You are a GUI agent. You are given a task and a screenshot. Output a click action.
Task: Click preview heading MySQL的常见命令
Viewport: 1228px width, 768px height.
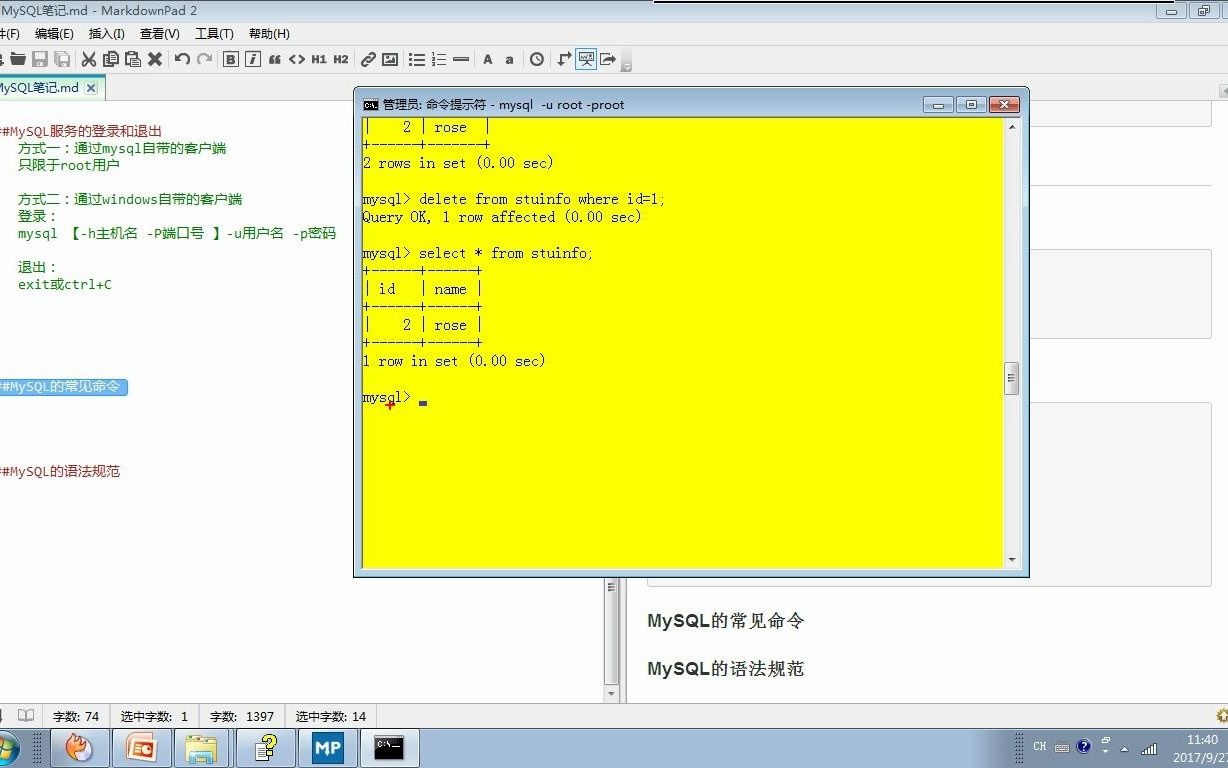click(725, 621)
